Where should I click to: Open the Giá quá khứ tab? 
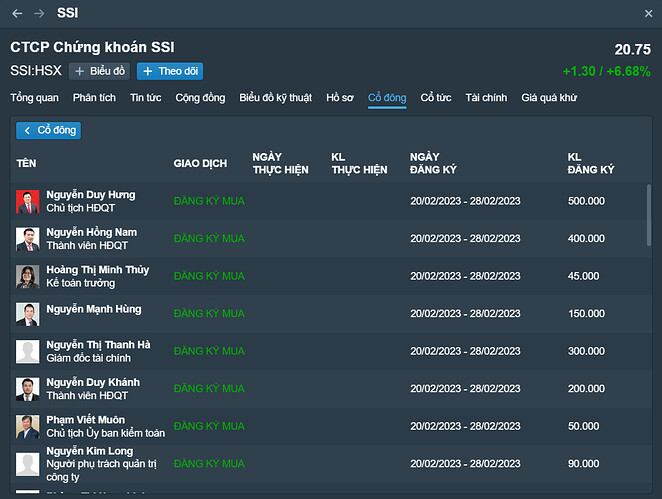[x=549, y=98]
